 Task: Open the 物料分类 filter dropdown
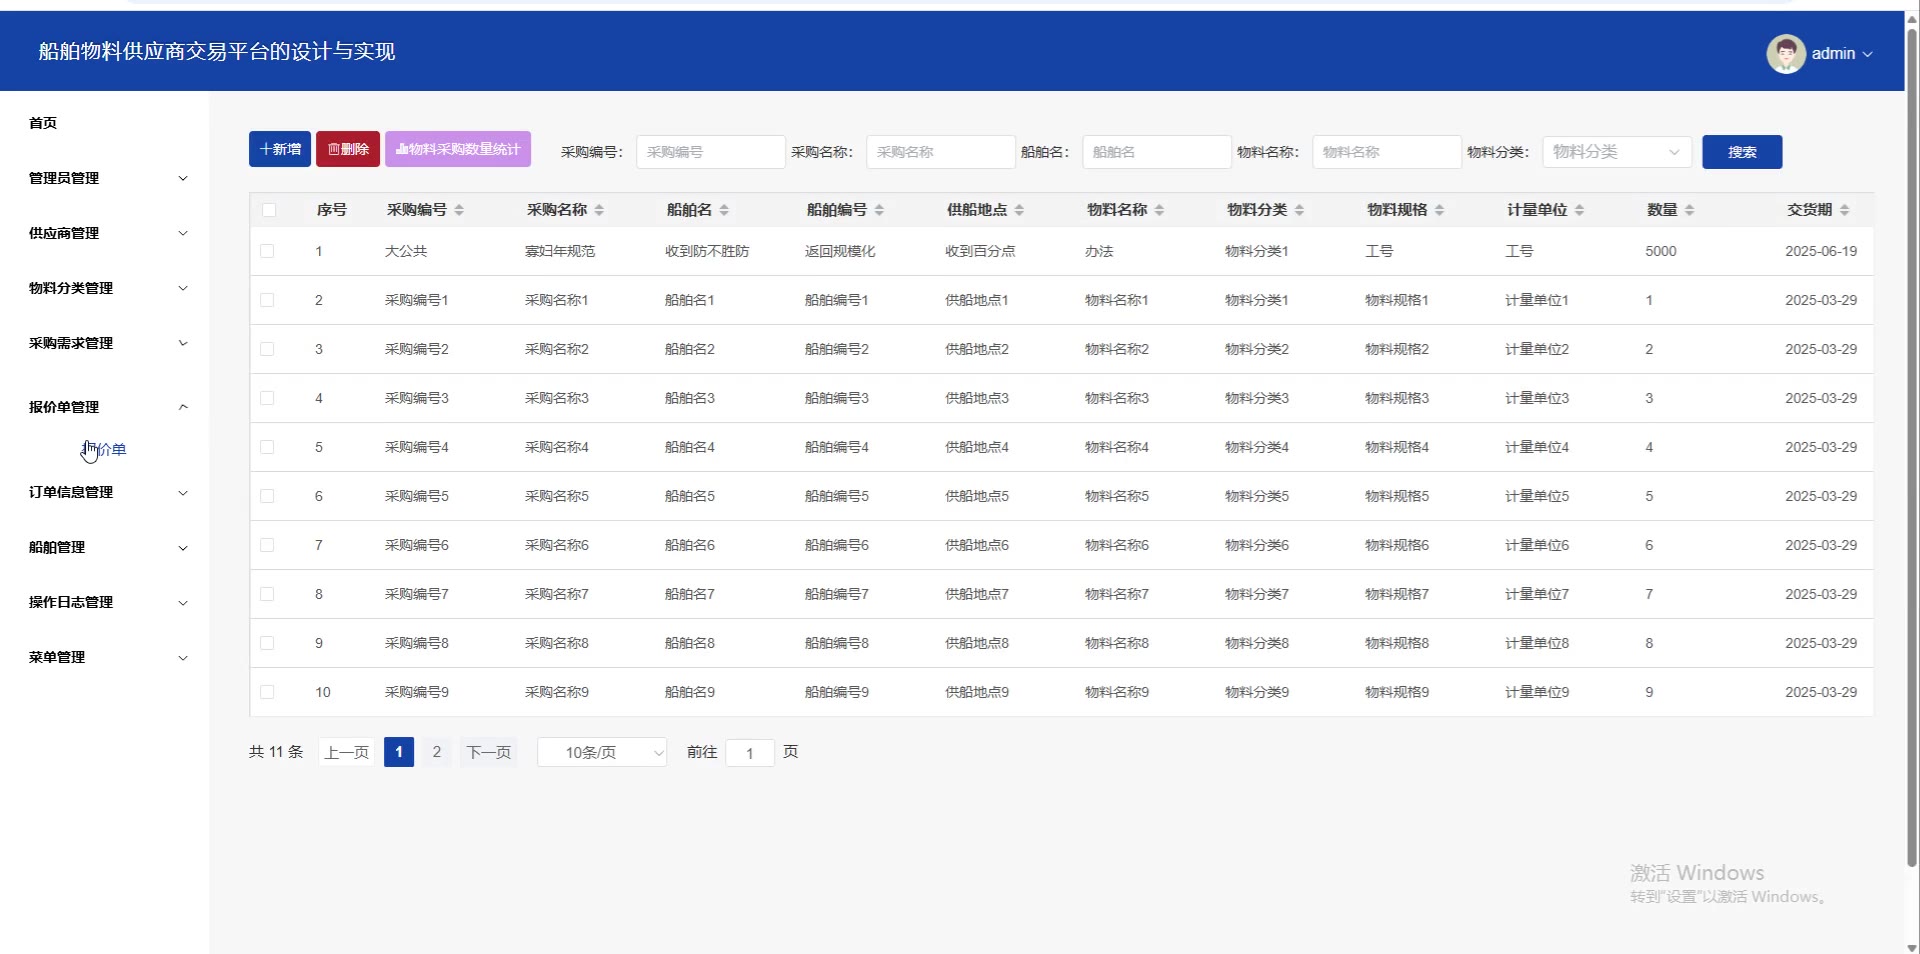[x=1616, y=152]
